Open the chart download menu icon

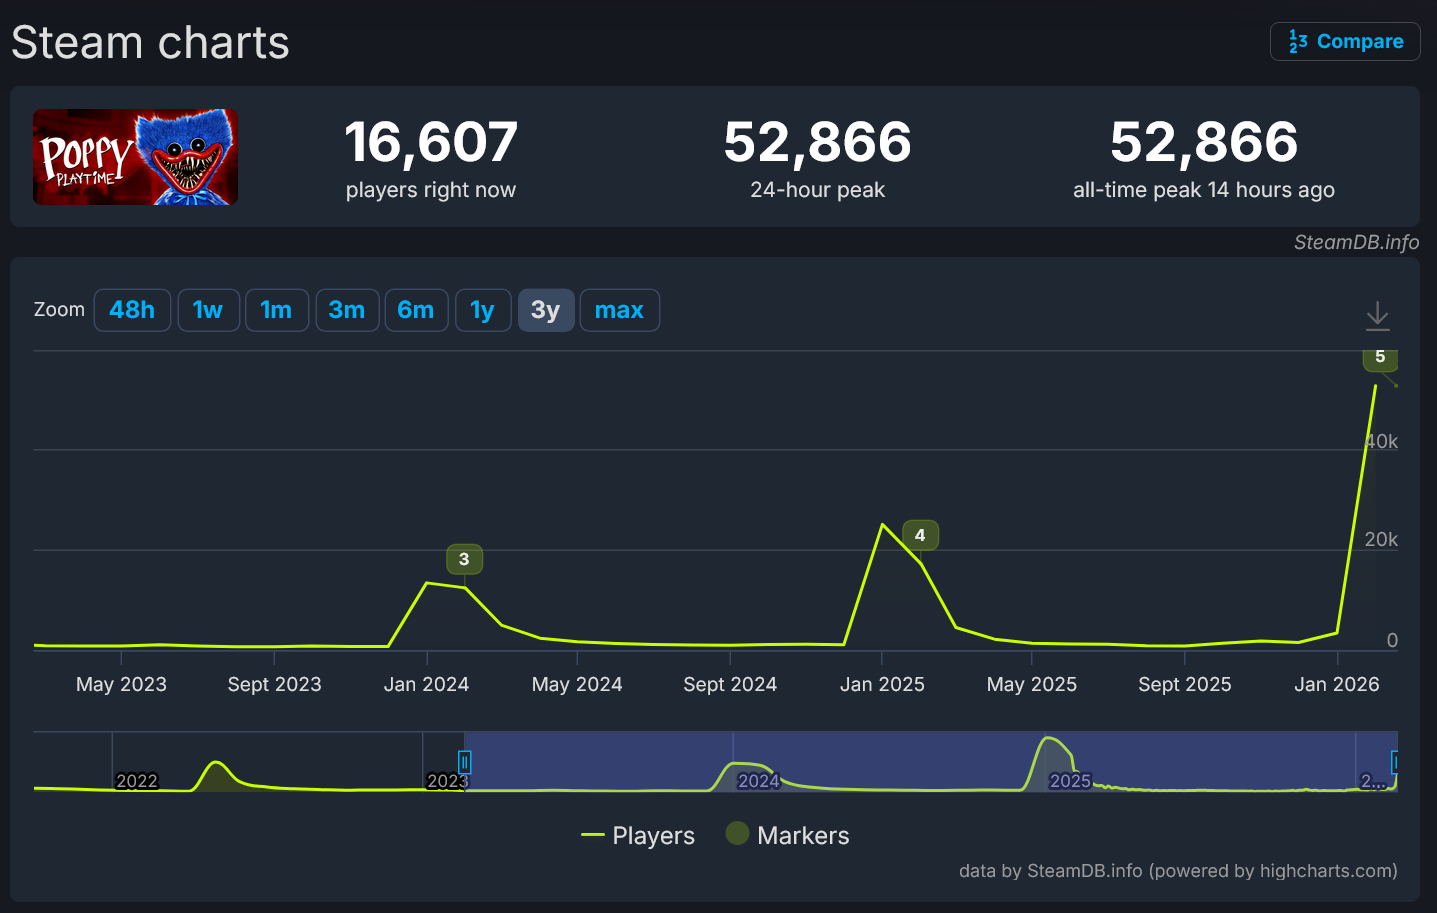click(x=1377, y=316)
